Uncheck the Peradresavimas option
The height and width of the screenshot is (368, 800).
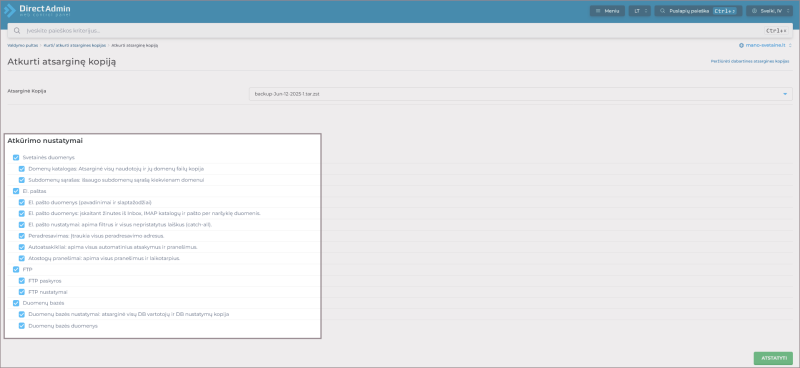[x=22, y=236]
